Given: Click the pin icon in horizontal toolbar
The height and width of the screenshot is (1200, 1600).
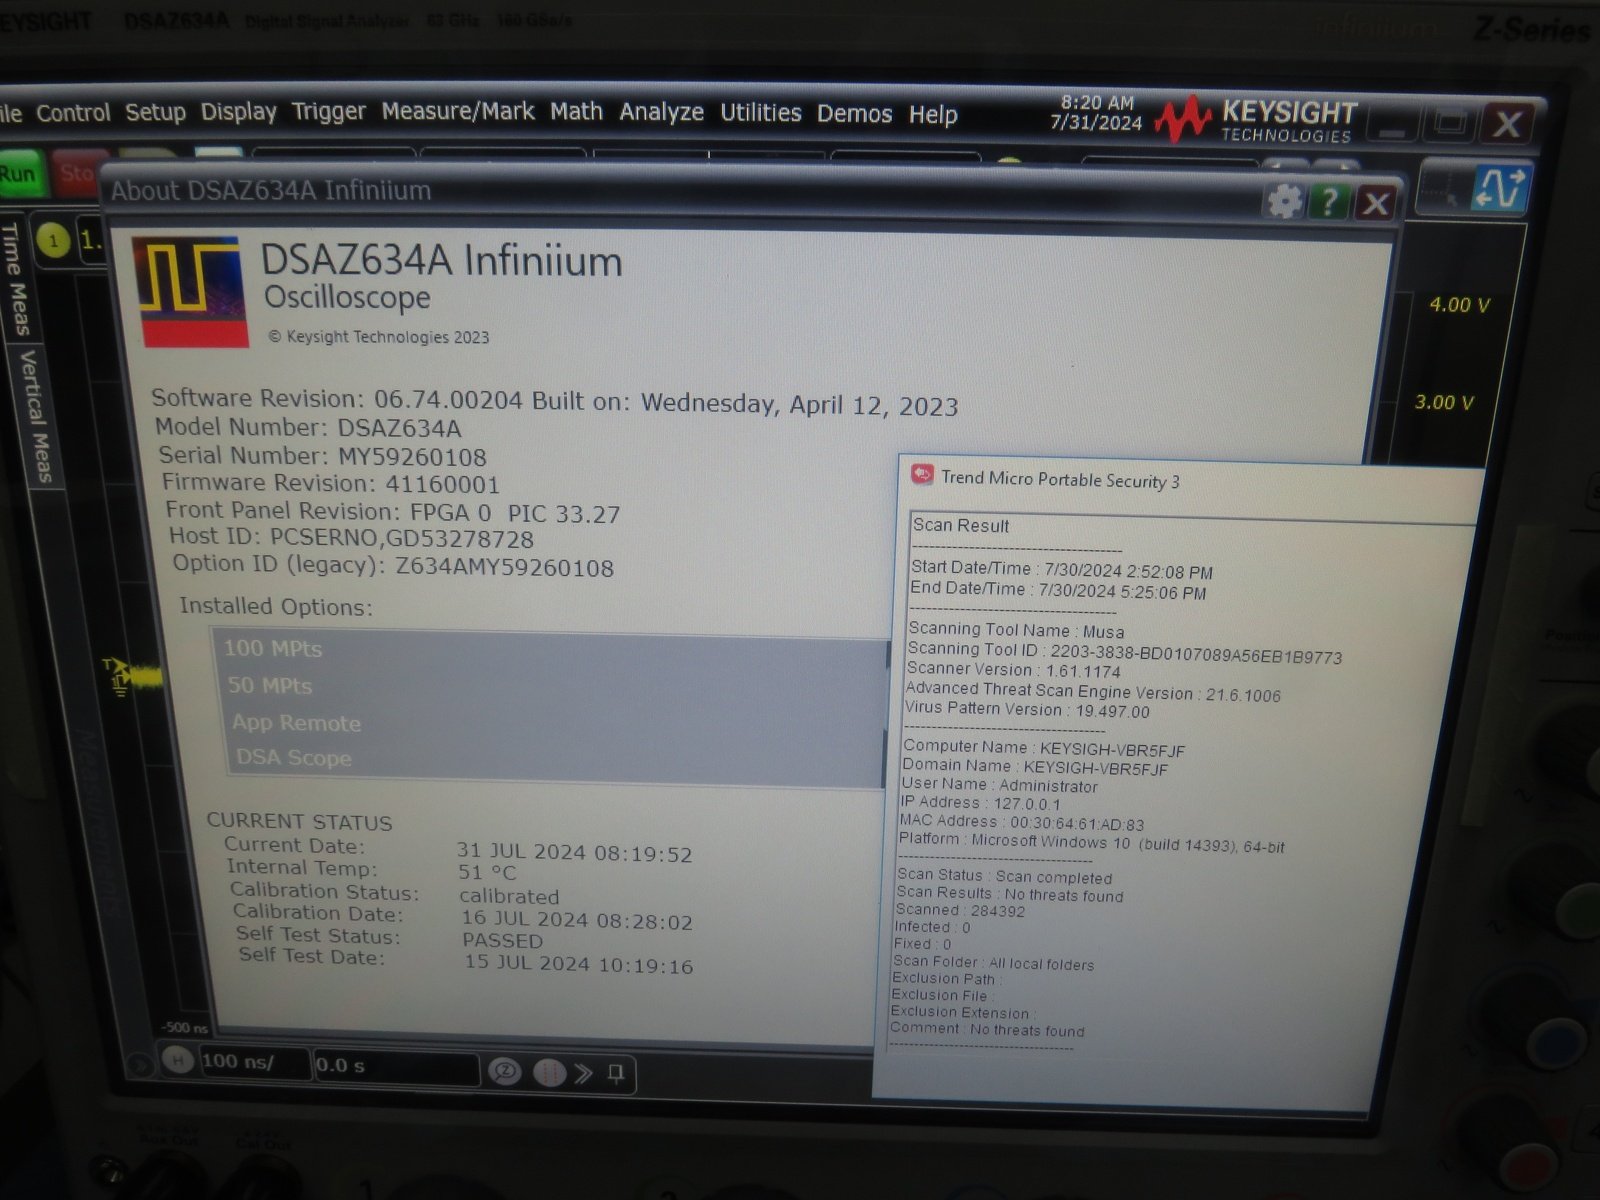Looking at the screenshot, I should [x=616, y=1074].
